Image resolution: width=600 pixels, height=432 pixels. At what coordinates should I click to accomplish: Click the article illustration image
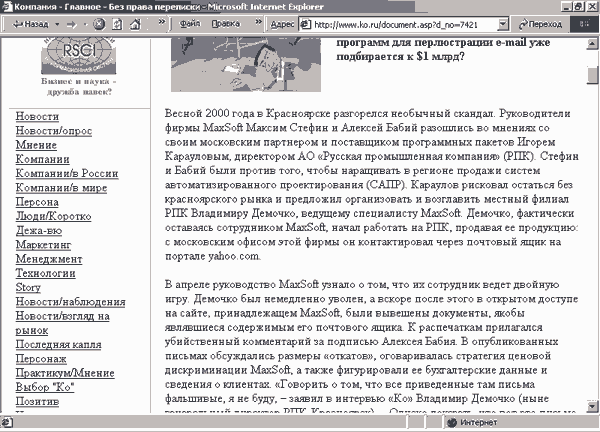point(246,65)
